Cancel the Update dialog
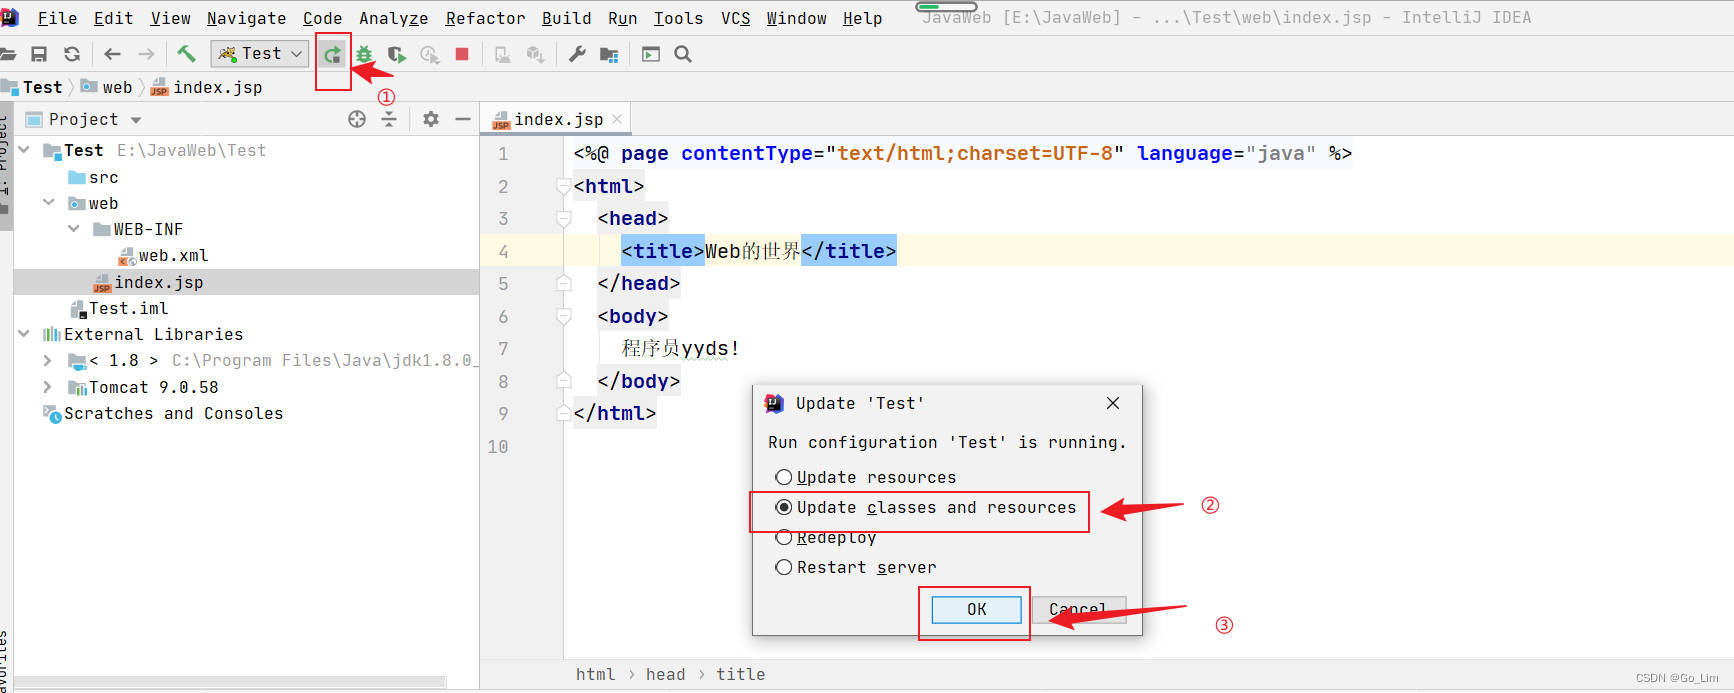Screen dimensions: 1734x693 click(1078, 609)
